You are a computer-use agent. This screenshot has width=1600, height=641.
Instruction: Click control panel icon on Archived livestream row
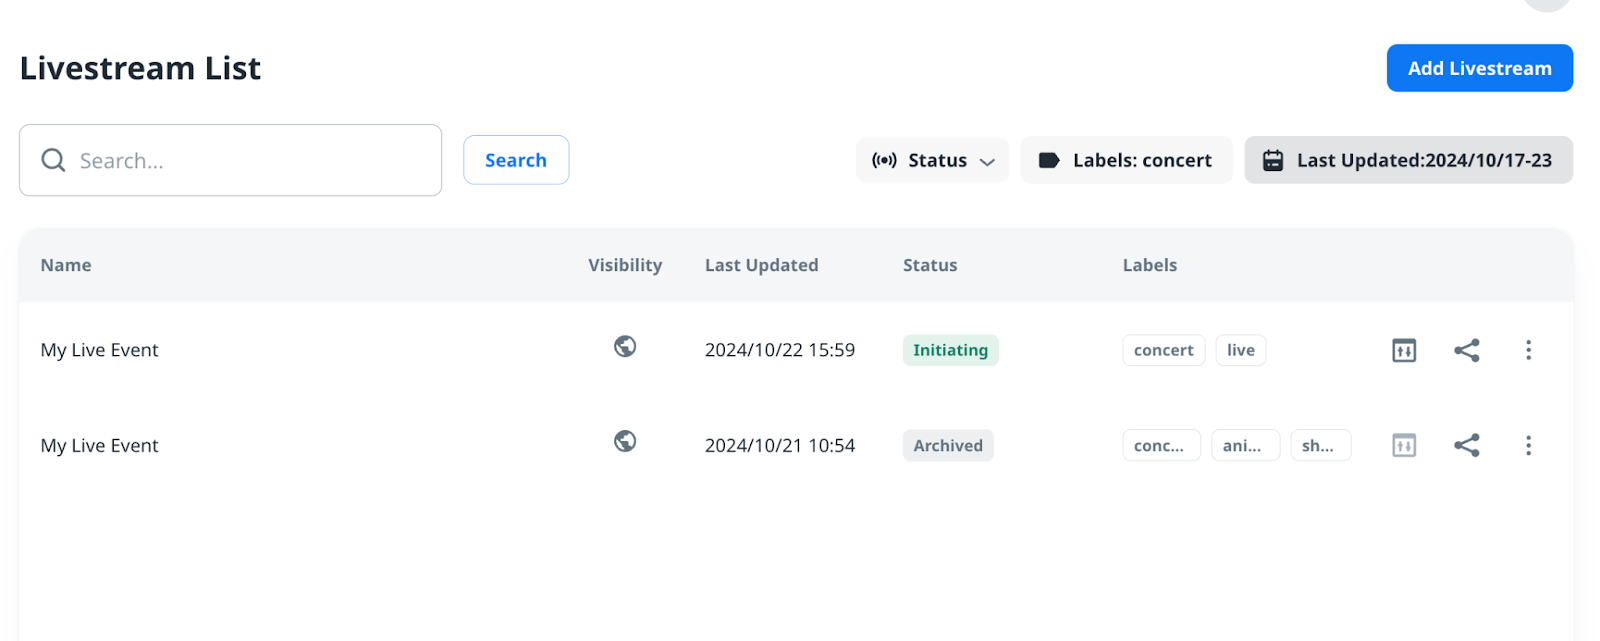[x=1404, y=446]
